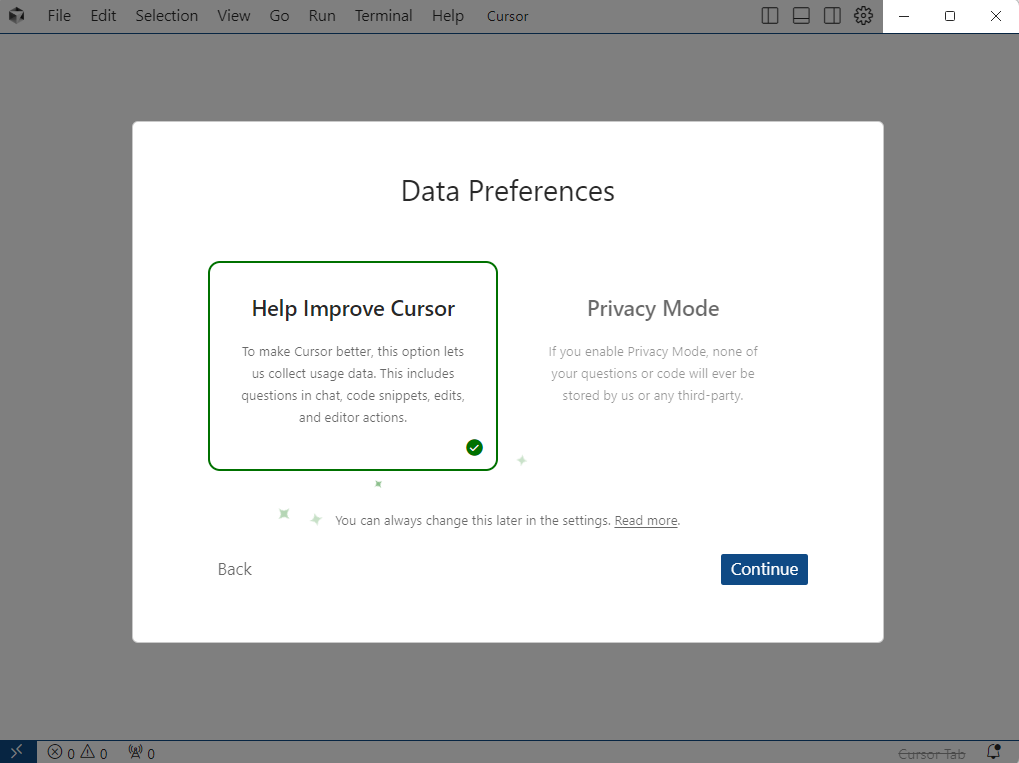Open the Read more link
1019x763 pixels.
point(646,521)
